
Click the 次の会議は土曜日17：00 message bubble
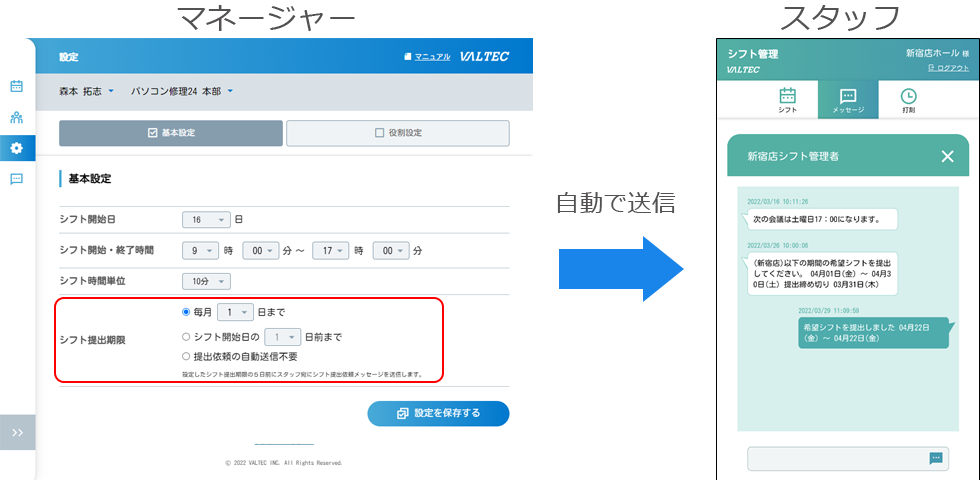tap(819, 219)
